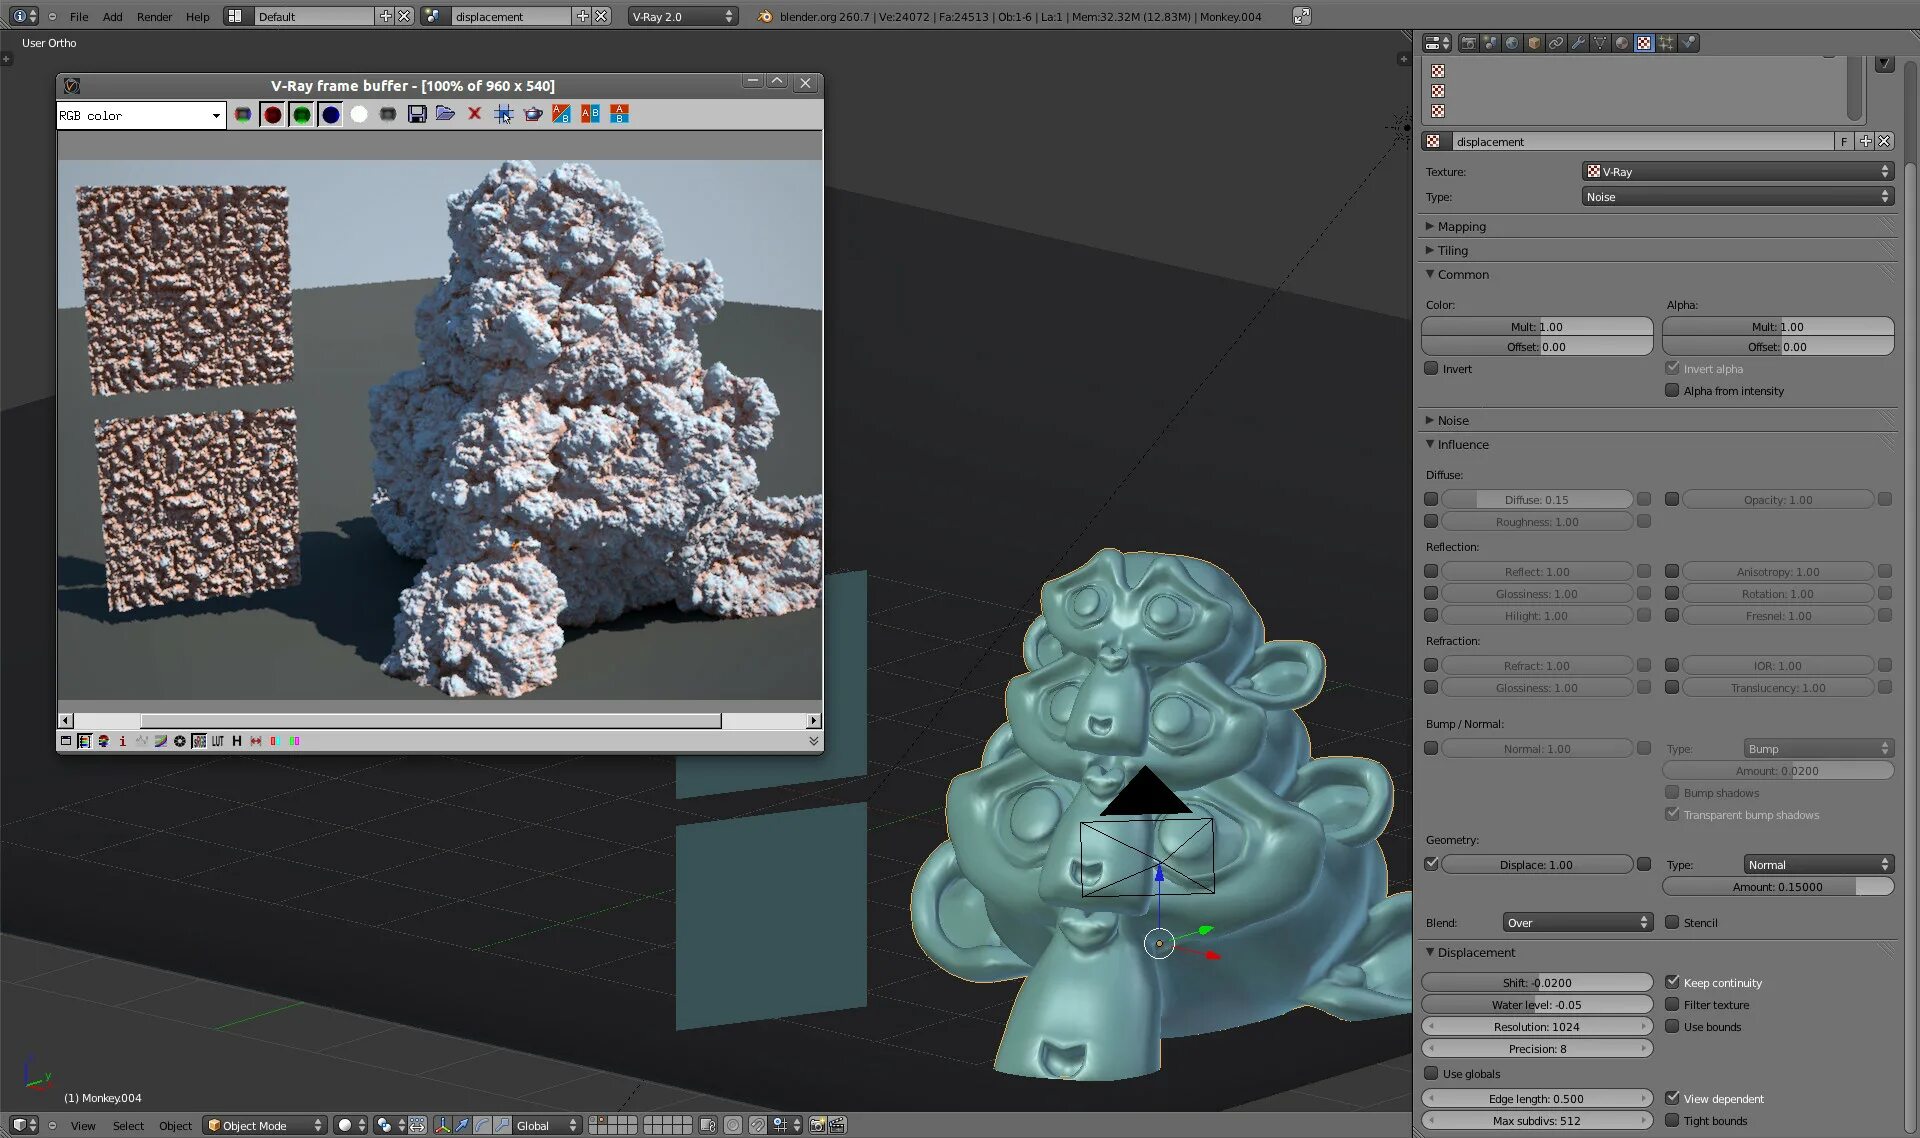The image size is (1920, 1138).
Task: Open the RGB color channel dropdown
Action: pos(140,116)
